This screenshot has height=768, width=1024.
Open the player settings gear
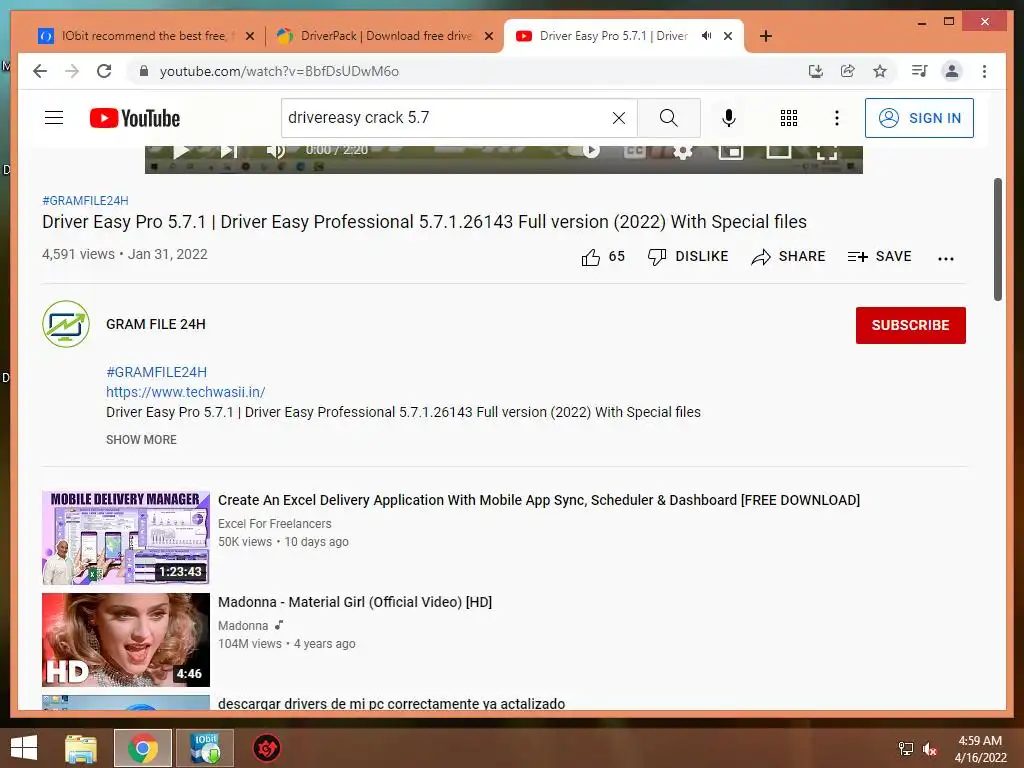click(682, 152)
